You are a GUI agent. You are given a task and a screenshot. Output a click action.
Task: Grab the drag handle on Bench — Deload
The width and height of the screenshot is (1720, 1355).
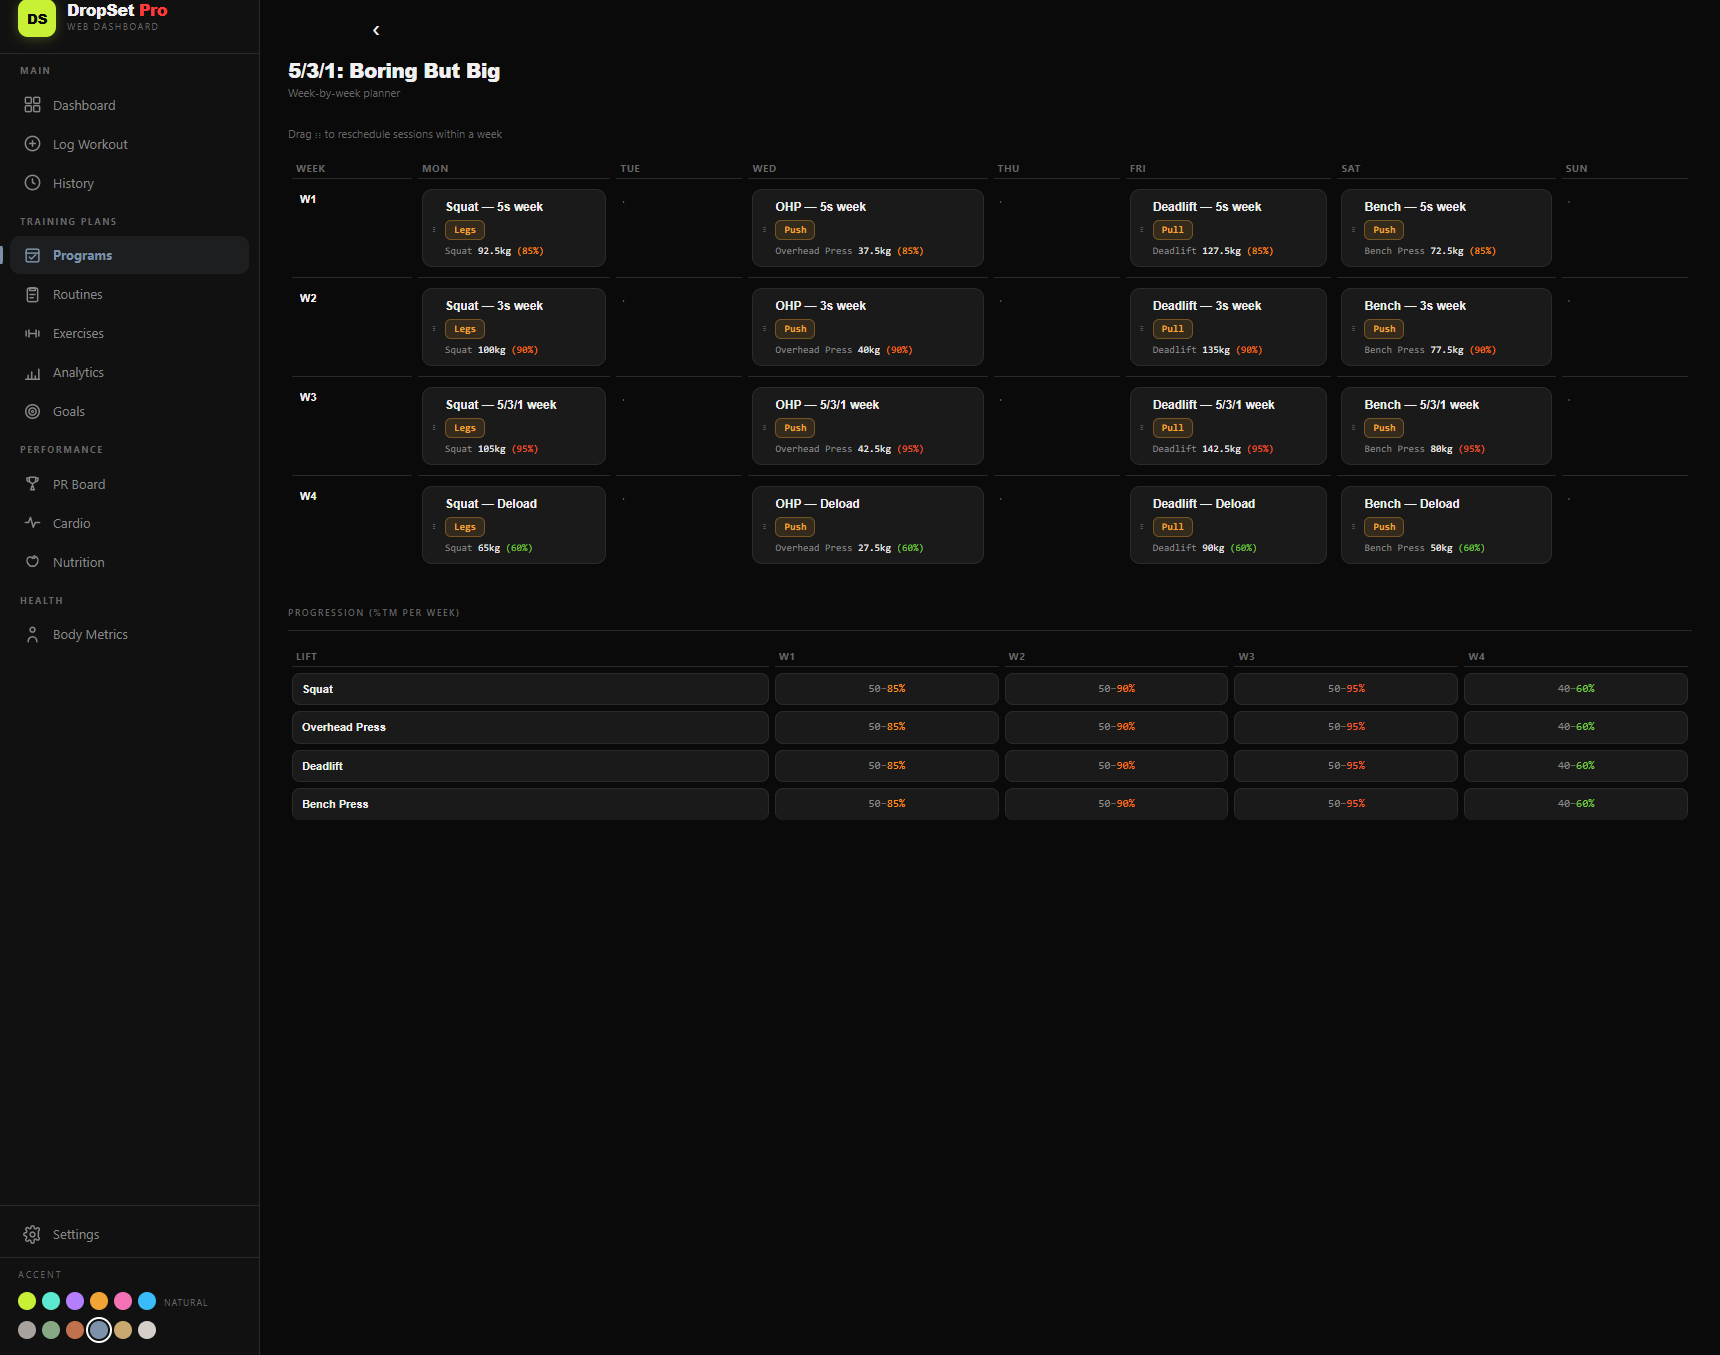click(x=1353, y=527)
